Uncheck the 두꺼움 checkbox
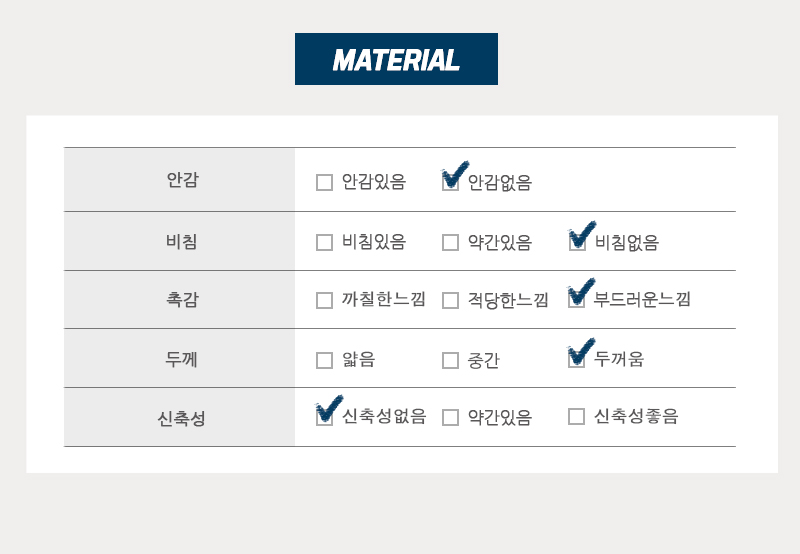The width and height of the screenshot is (800, 554). pos(577,360)
